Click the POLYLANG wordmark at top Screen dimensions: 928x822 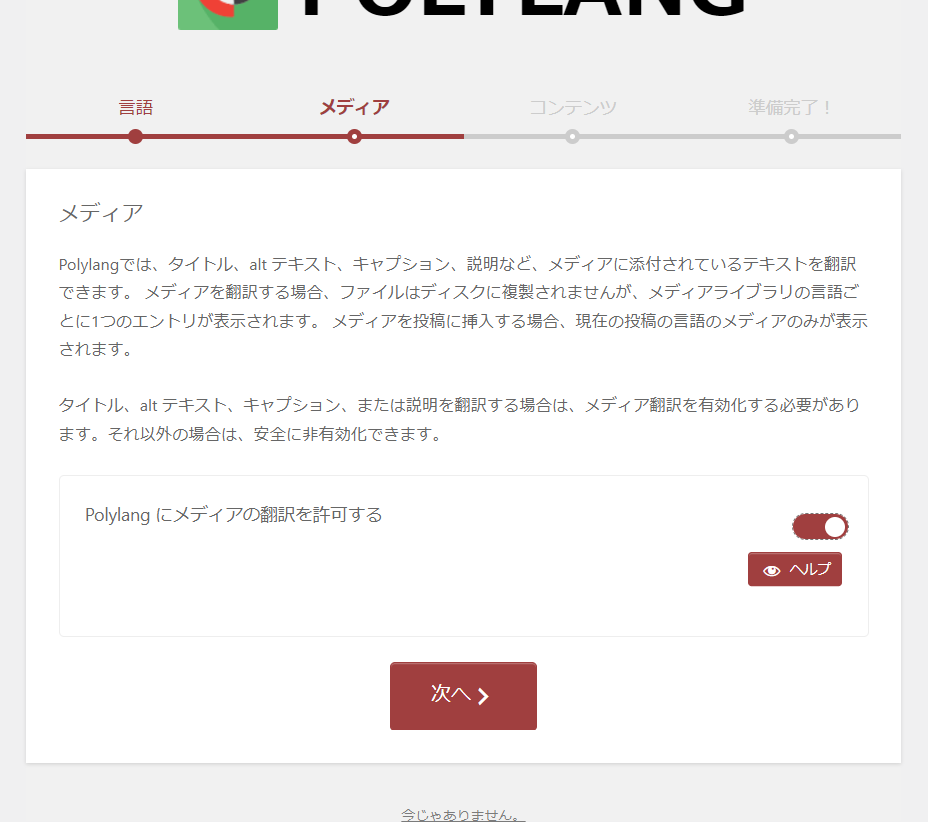[x=523, y=8]
